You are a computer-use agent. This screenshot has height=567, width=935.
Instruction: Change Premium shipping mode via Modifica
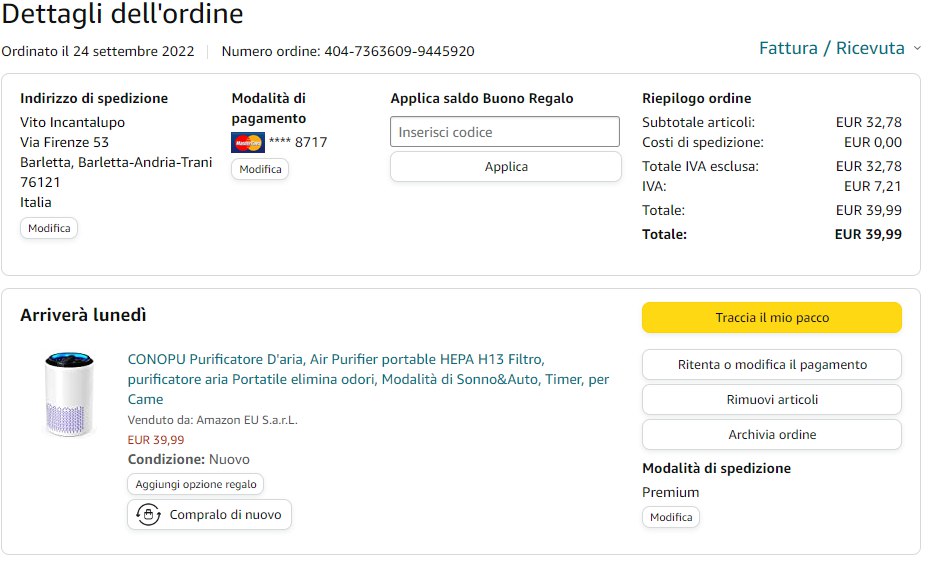(x=670, y=517)
